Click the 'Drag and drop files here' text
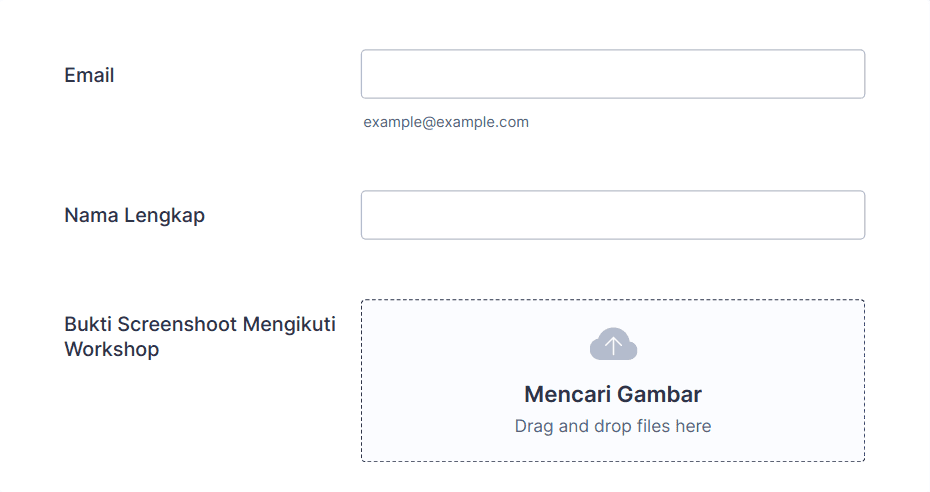Image resolution: width=930 pixels, height=492 pixels. [x=613, y=426]
